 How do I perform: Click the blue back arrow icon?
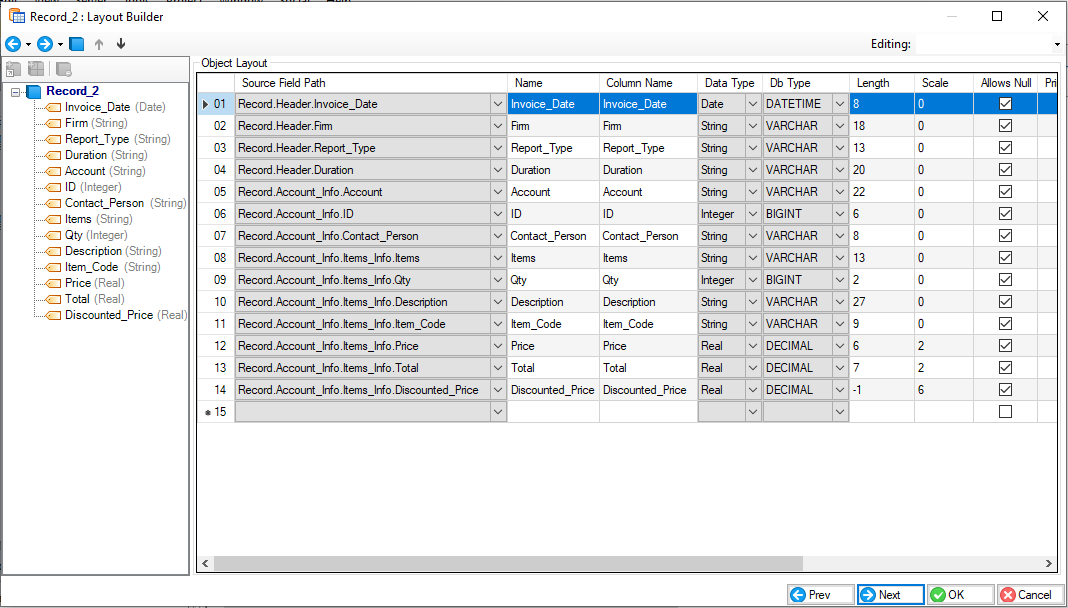(13, 44)
